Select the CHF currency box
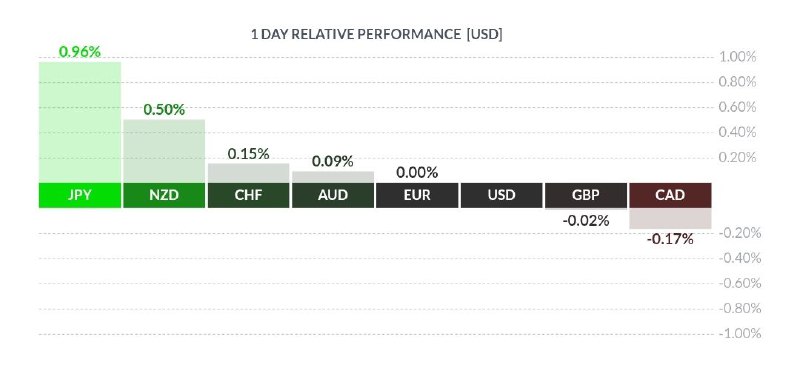 [248, 196]
